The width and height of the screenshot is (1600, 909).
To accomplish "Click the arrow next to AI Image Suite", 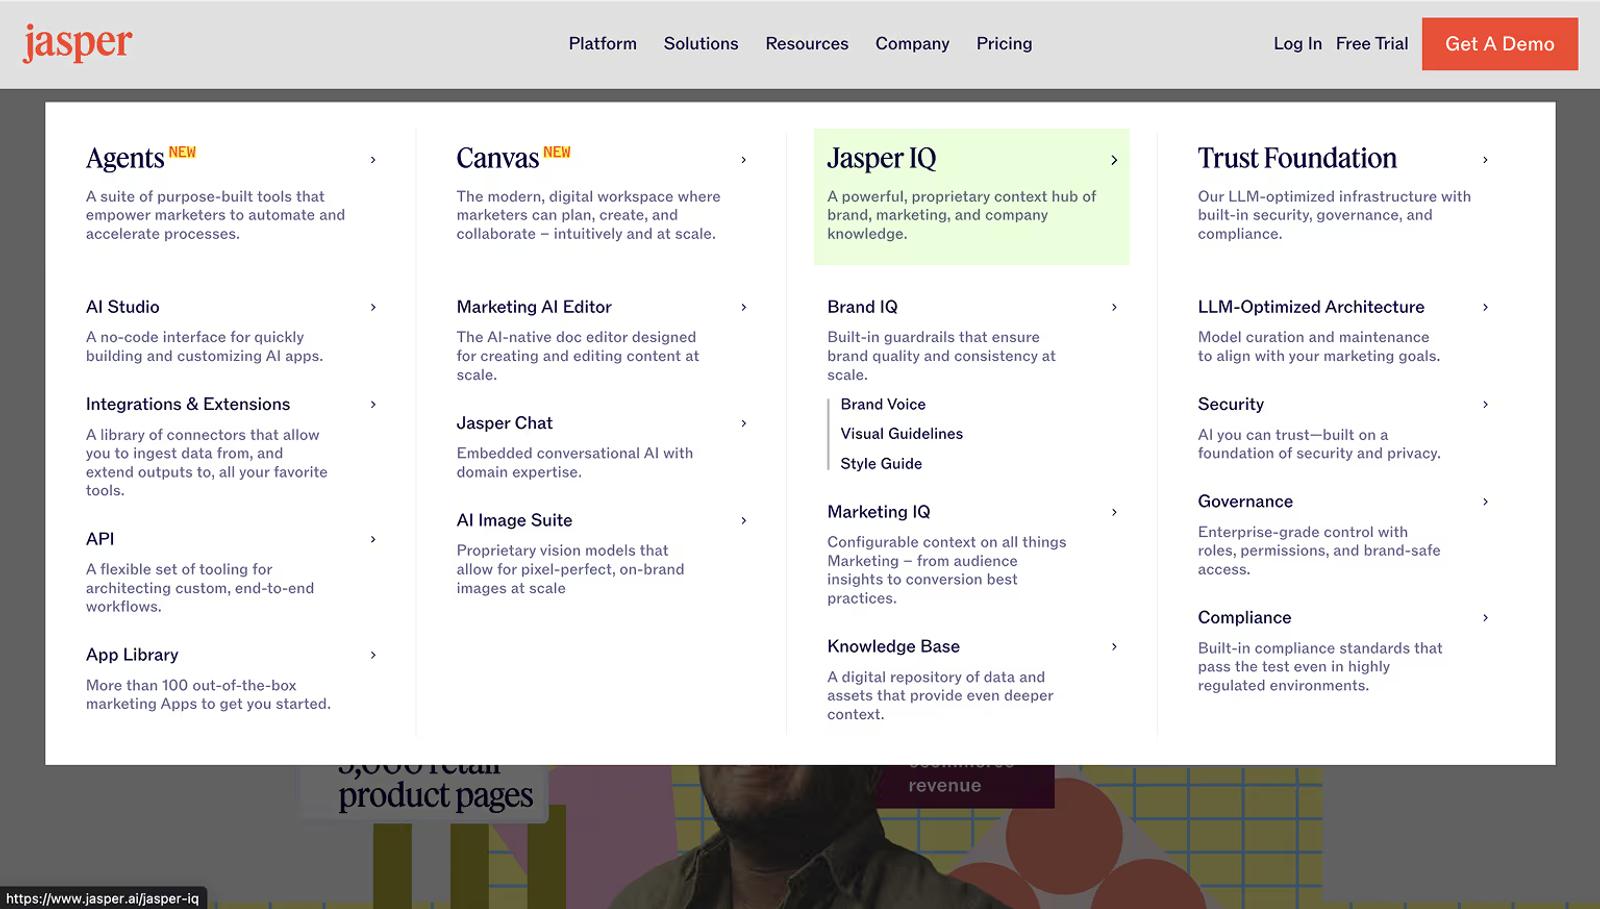I will click(743, 520).
